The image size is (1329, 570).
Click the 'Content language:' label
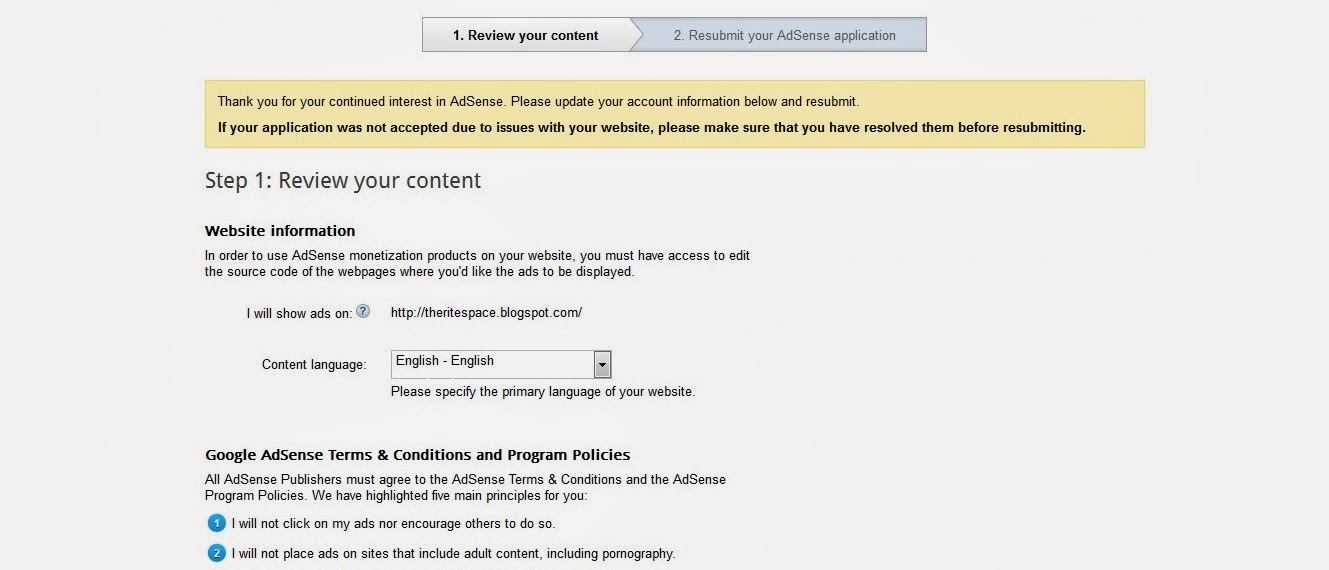[314, 364]
